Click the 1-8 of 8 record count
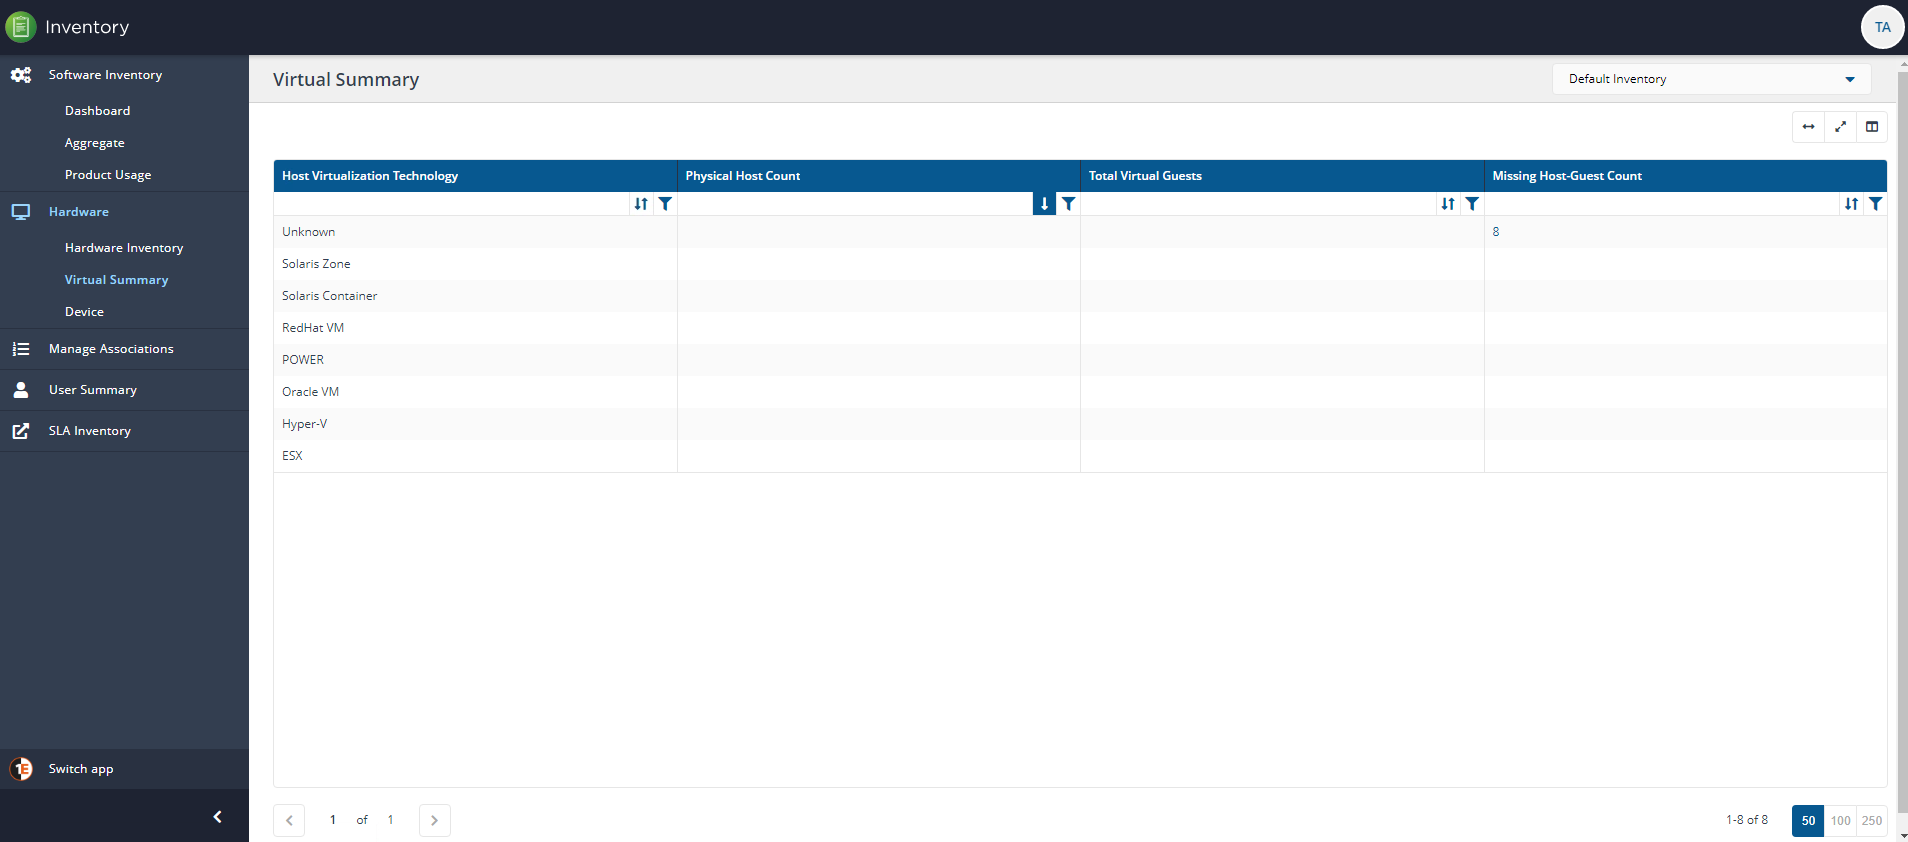Viewport: 1908px width, 842px height. pyautogui.click(x=1746, y=820)
